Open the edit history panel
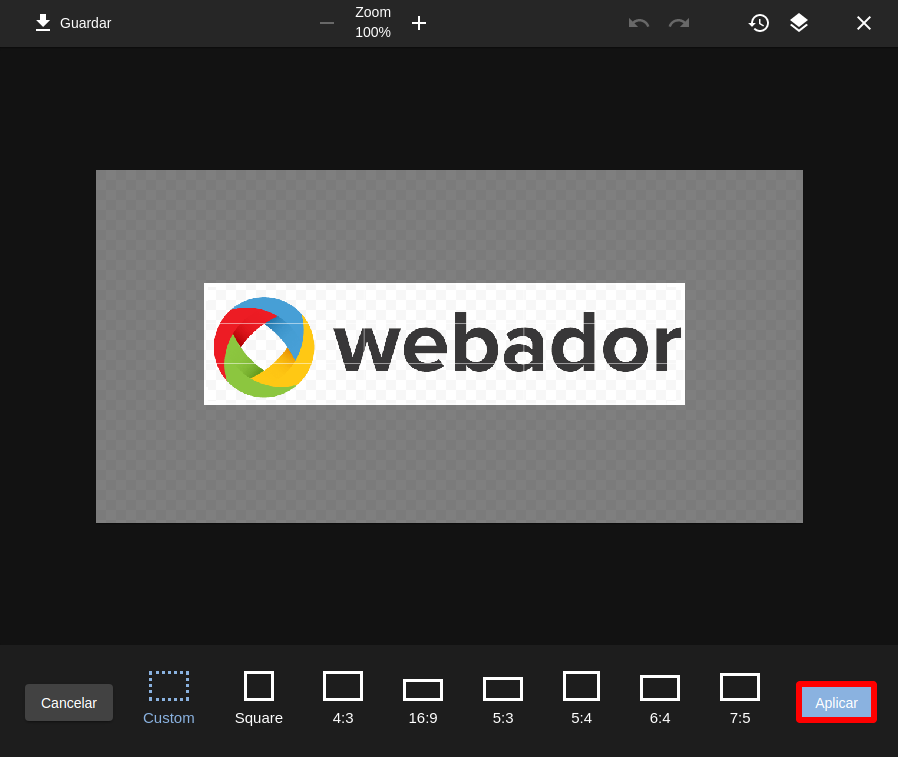 click(759, 23)
